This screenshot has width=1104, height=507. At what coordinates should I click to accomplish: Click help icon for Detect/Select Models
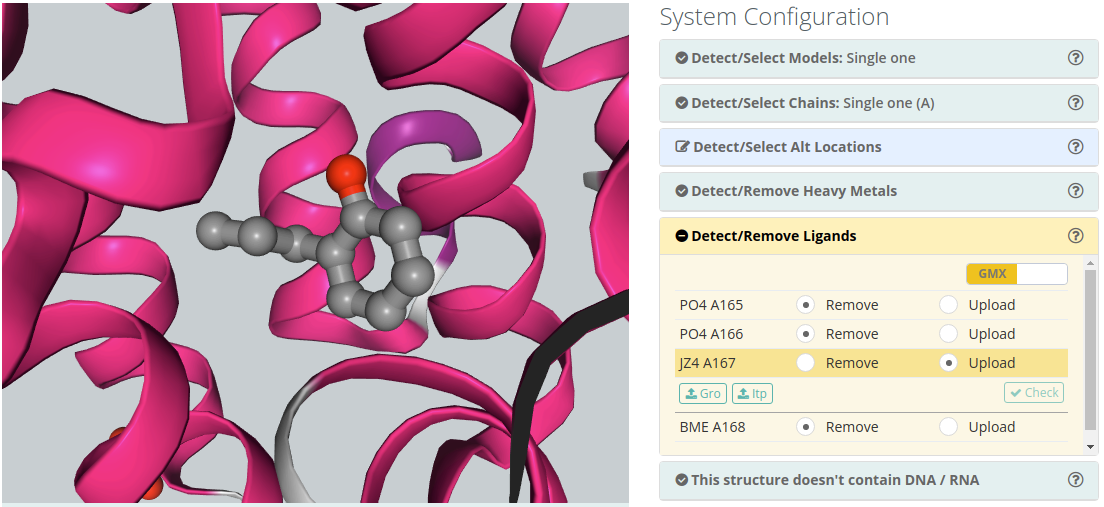(x=1075, y=58)
